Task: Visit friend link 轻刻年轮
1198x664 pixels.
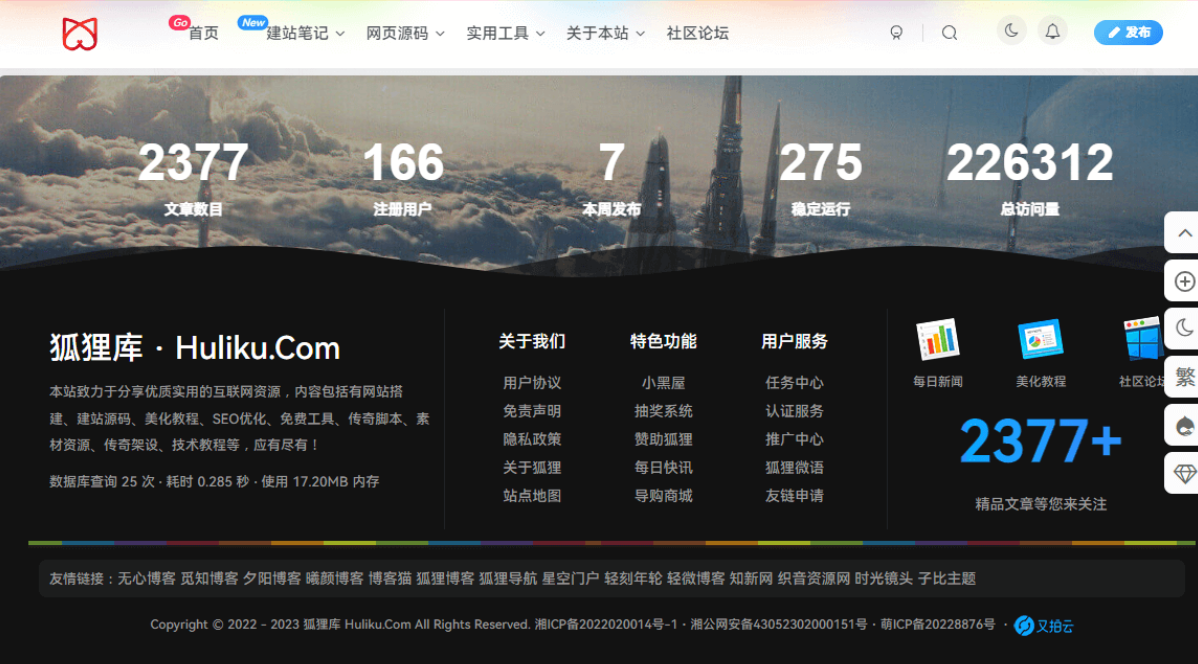Action: (x=633, y=578)
